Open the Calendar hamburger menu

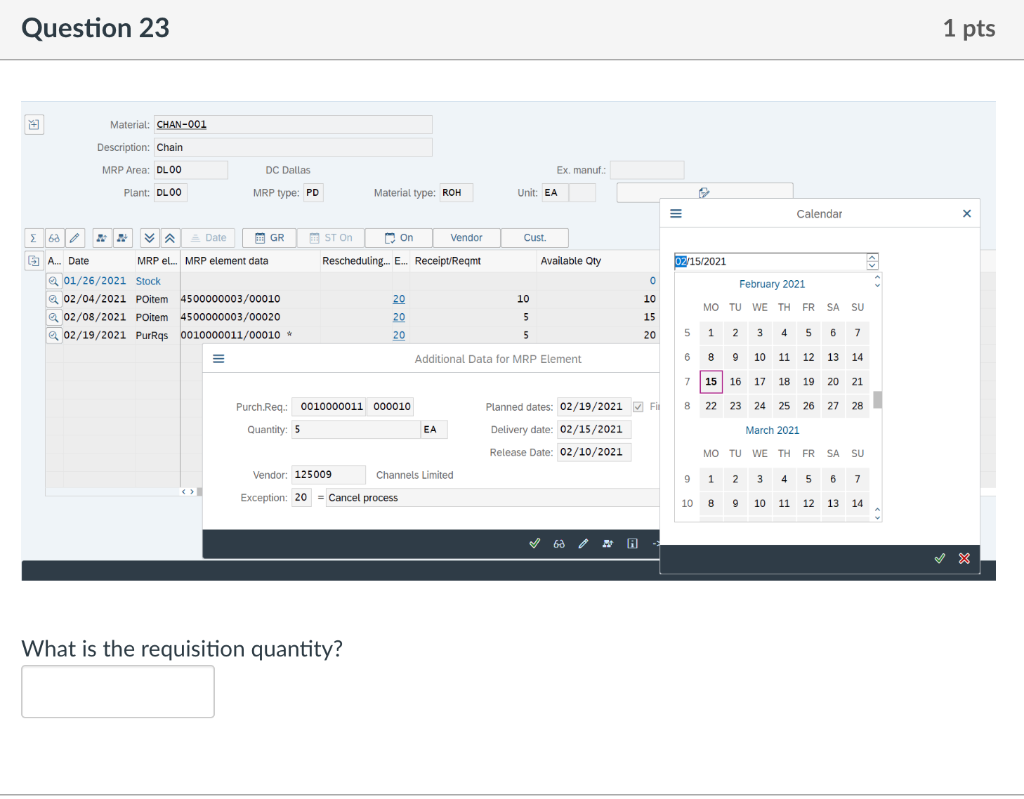point(674,213)
